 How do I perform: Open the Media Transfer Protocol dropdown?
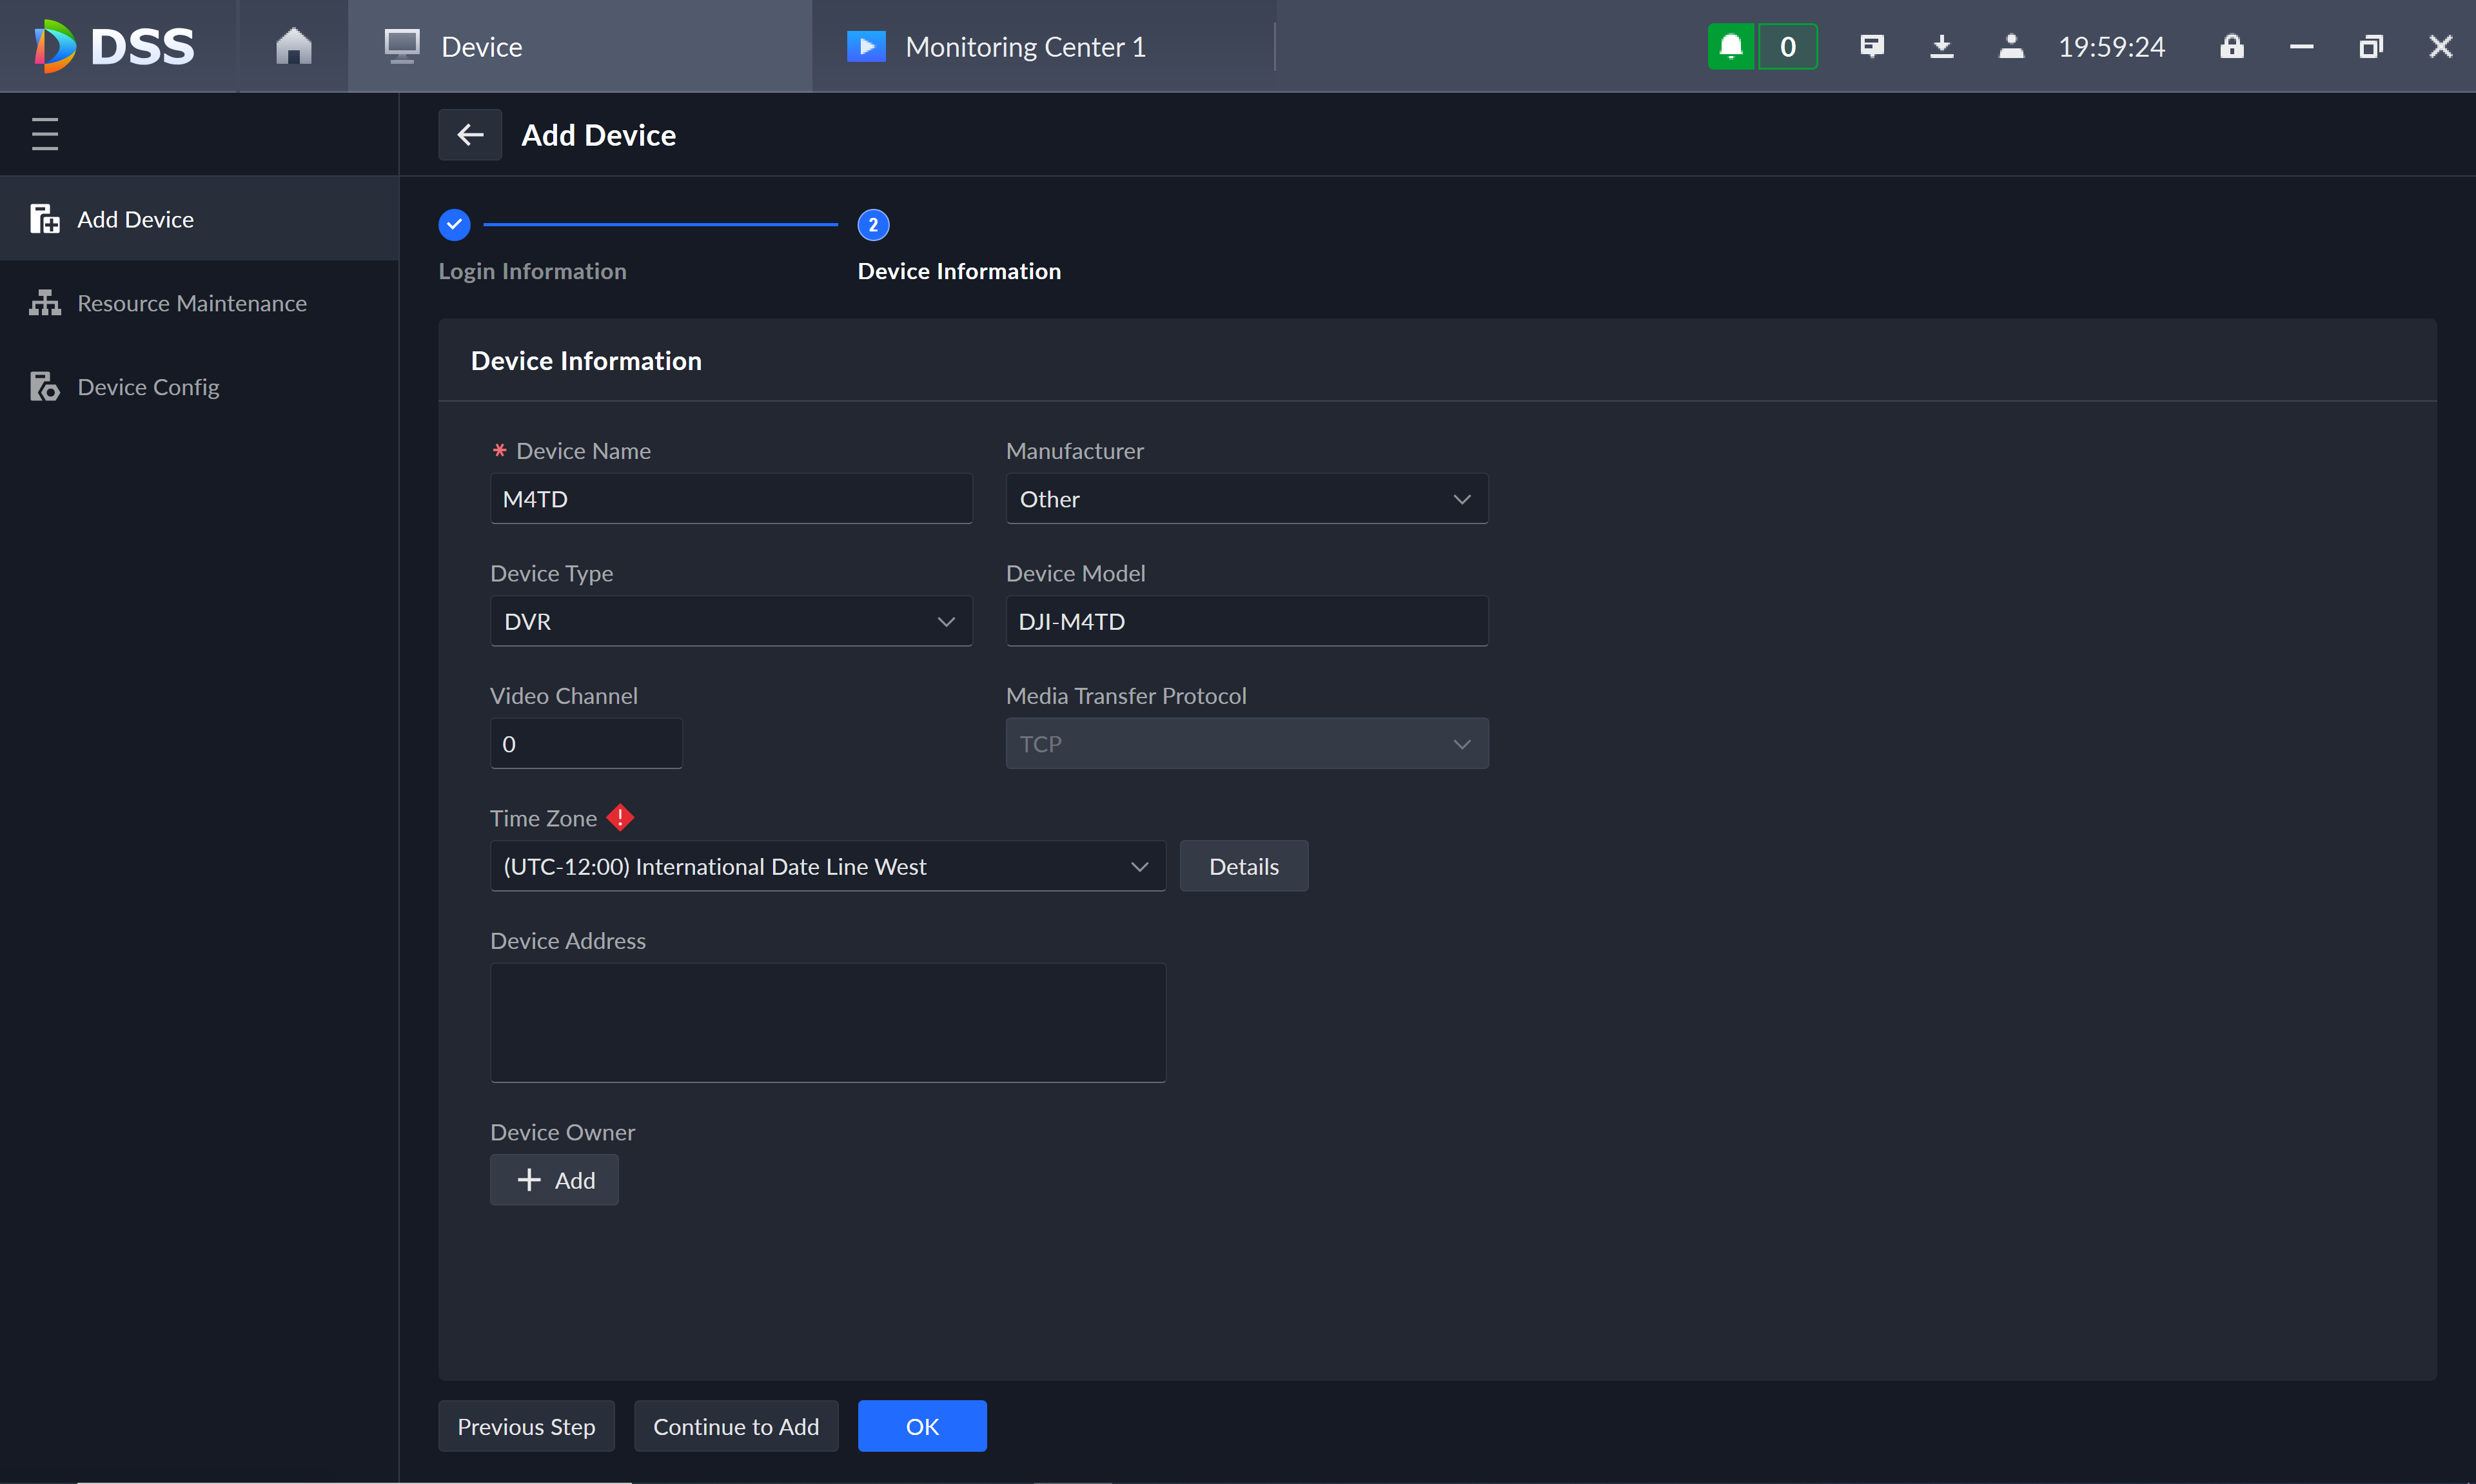[1247, 744]
